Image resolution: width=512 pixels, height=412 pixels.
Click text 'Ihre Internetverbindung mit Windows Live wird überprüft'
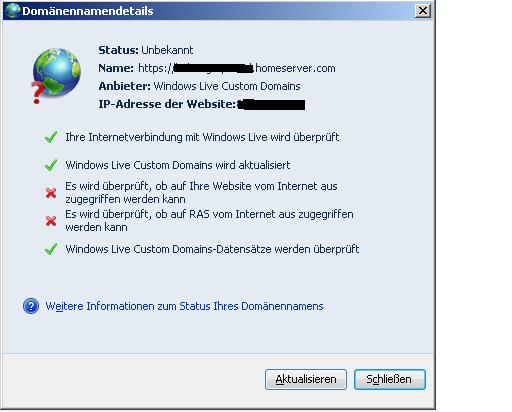[x=202, y=137]
